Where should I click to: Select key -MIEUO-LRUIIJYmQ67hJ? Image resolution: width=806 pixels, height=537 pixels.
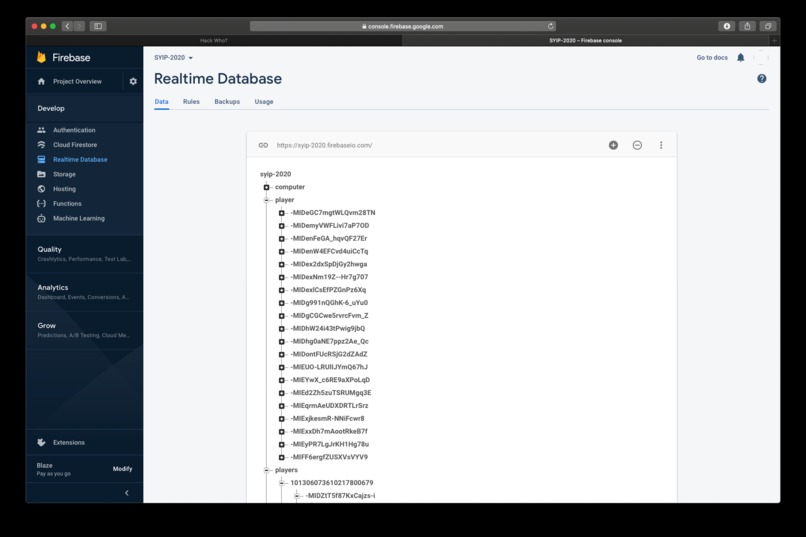(x=329, y=367)
